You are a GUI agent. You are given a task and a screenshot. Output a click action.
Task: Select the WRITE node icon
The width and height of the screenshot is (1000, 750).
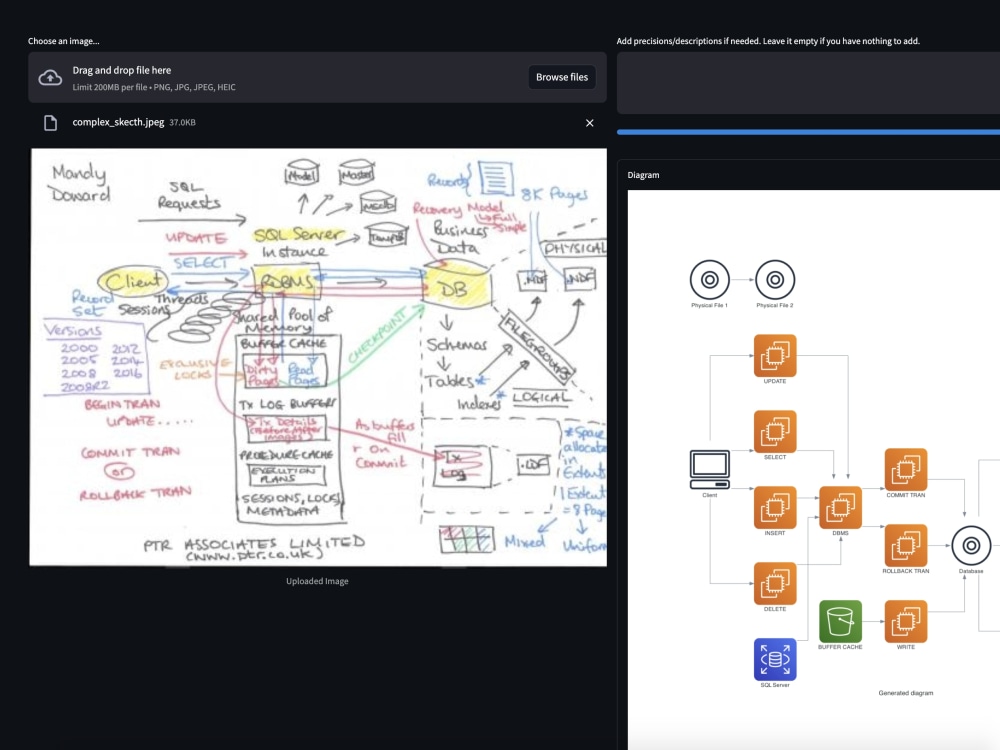tap(905, 622)
